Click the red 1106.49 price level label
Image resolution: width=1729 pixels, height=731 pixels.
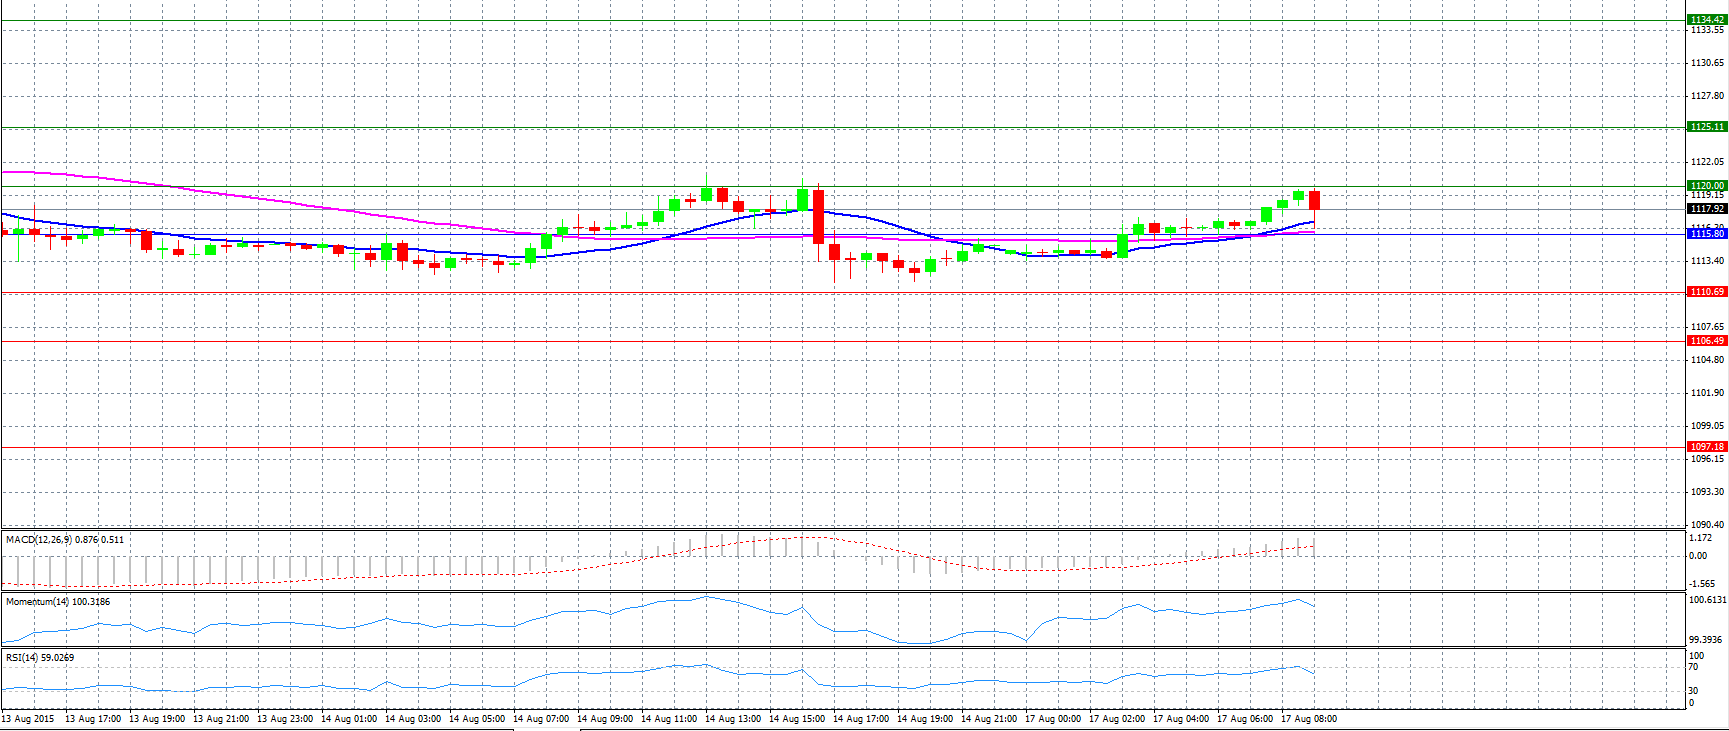point(1706,341)
